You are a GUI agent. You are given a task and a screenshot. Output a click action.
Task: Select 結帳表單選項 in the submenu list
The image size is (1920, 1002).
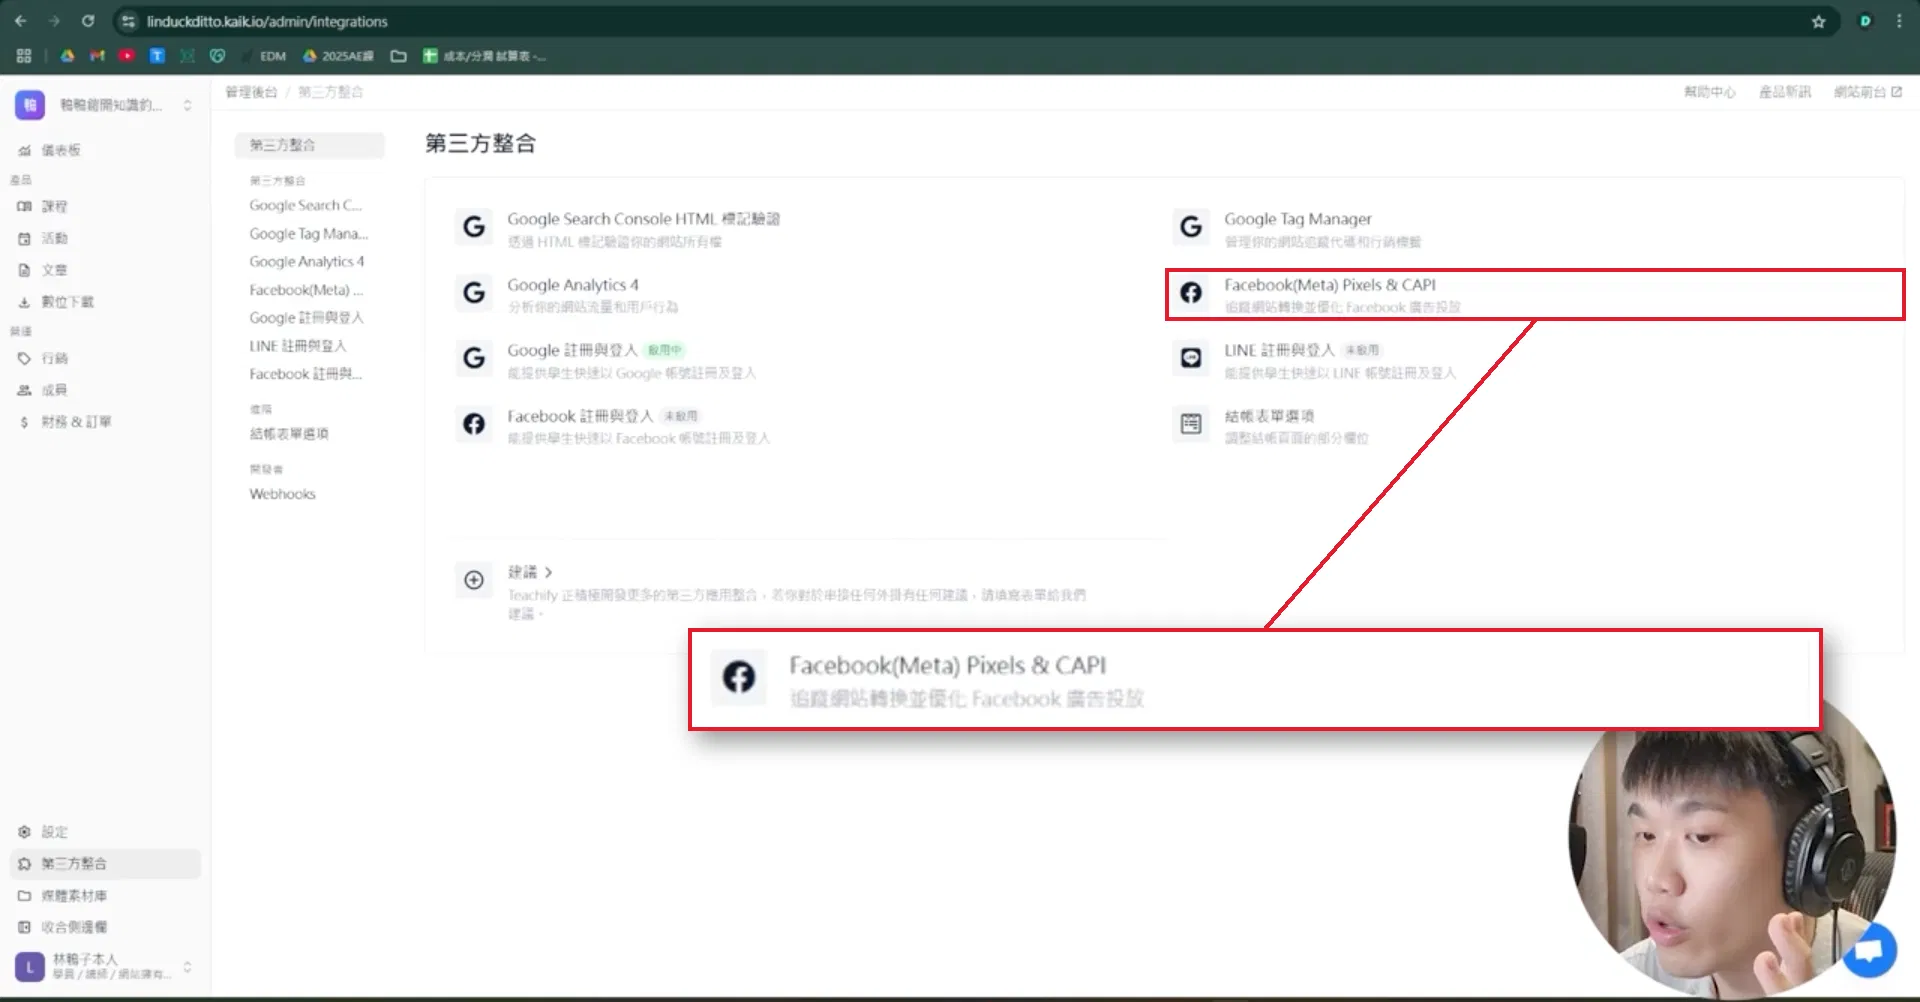(x=289, y=433)
